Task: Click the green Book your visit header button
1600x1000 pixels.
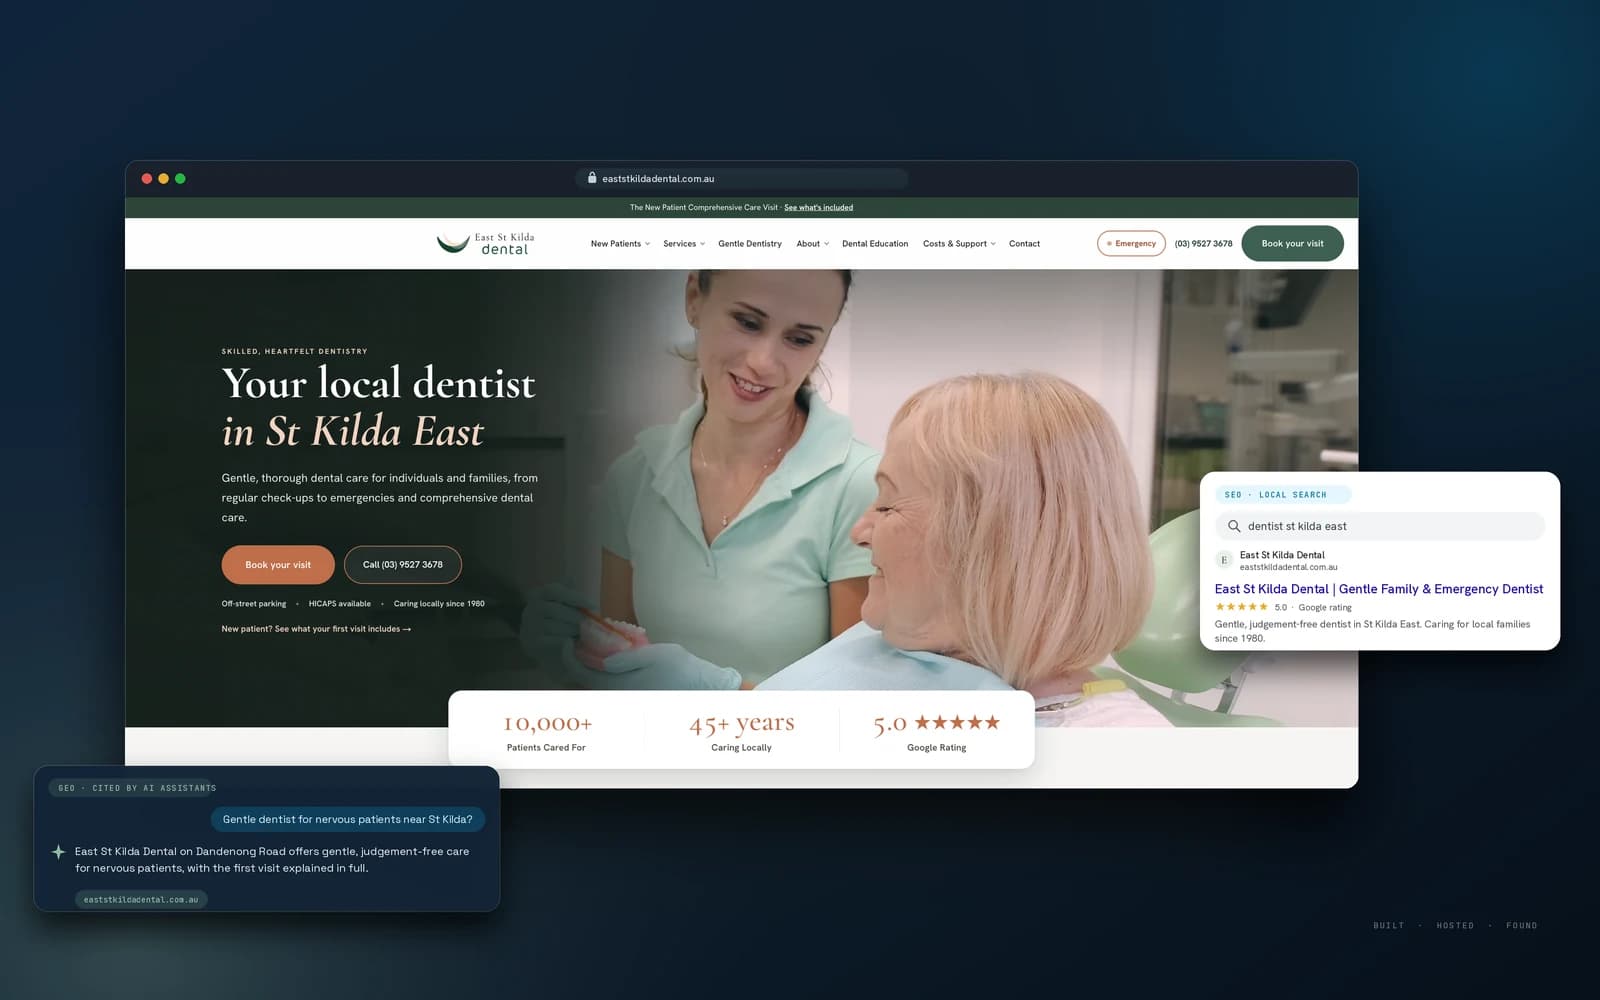Action: (x=1292, y=244)
